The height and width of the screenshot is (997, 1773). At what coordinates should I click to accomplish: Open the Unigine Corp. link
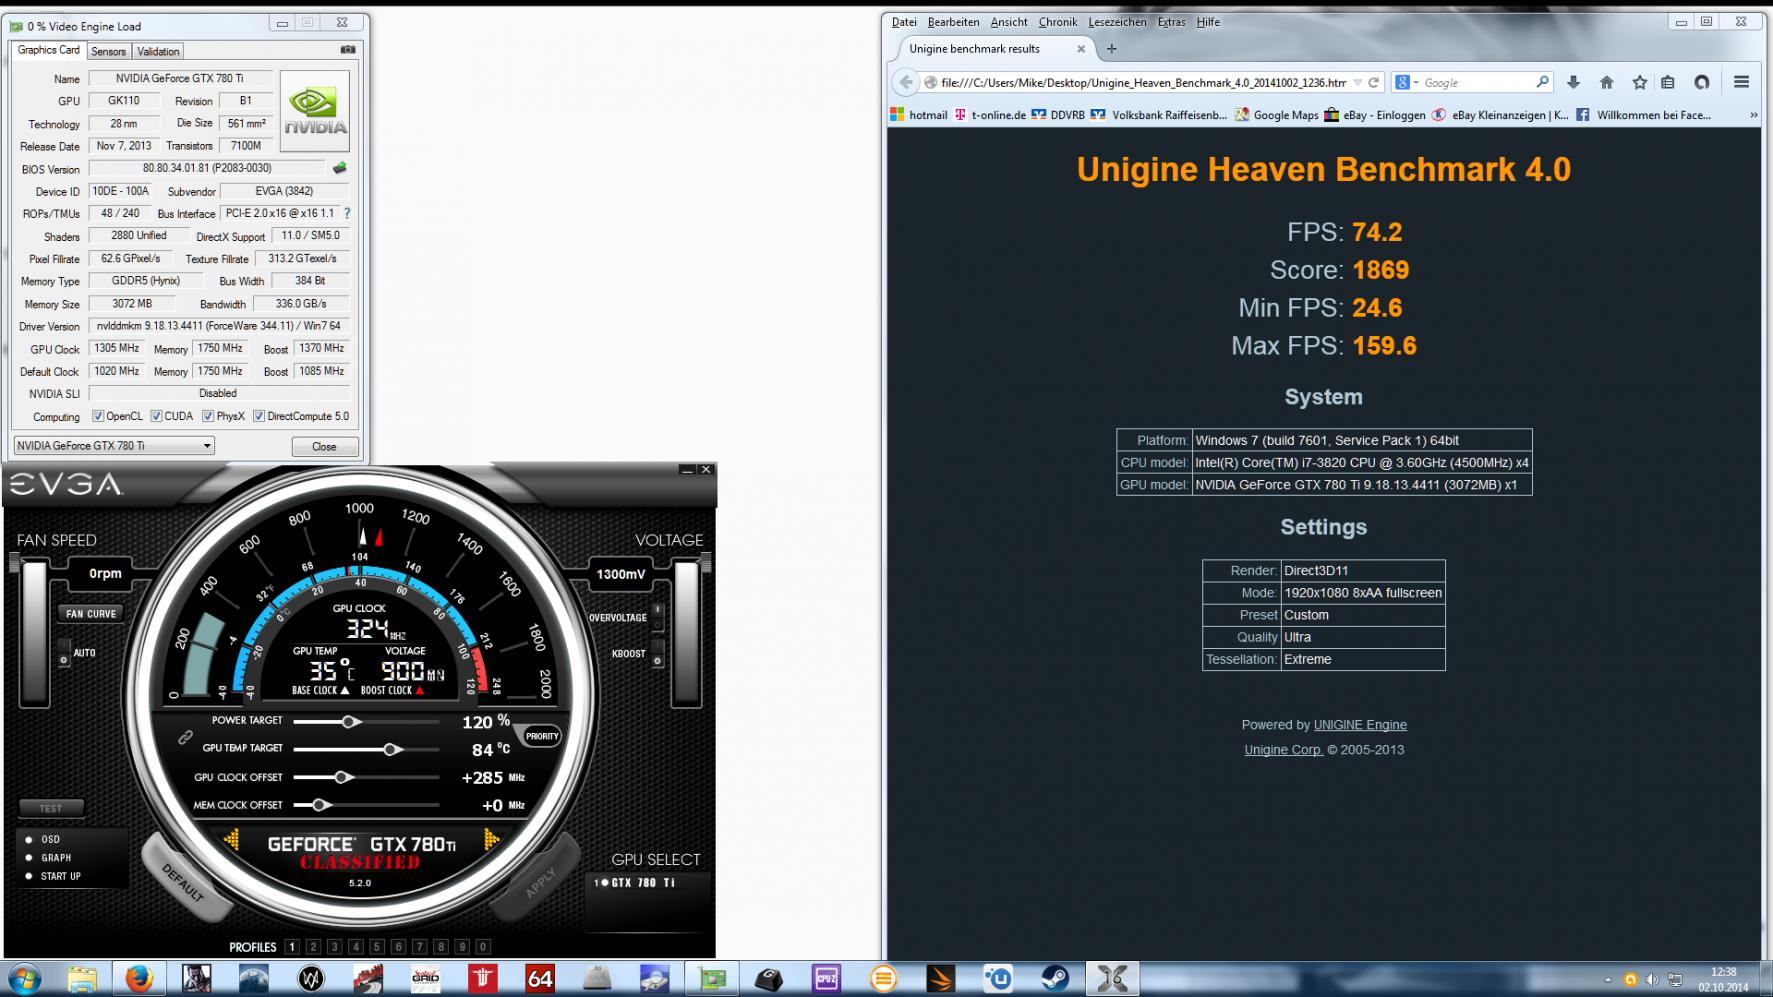pos(1283,750)
